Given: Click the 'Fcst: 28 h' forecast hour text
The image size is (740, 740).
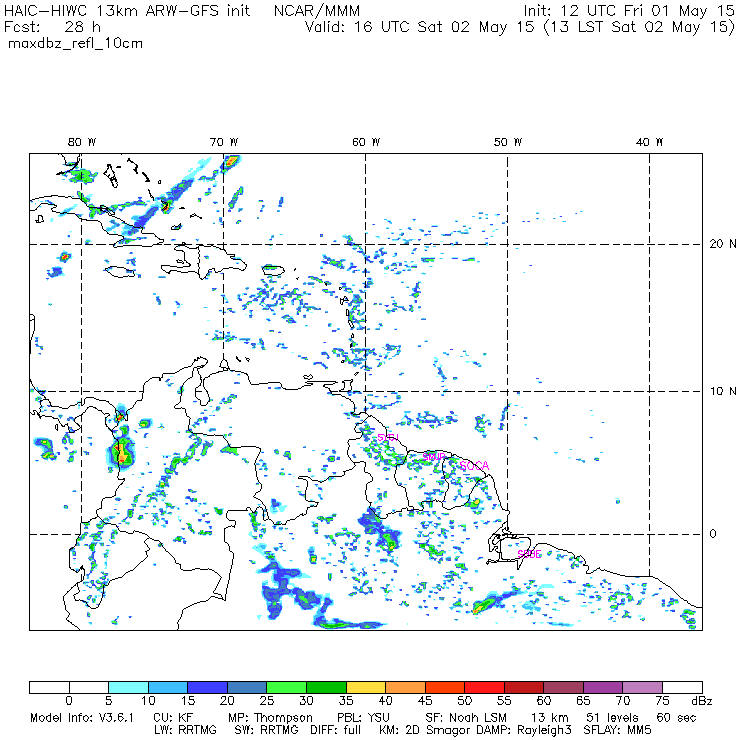Looking at the screenshot, I should point(52,27).
